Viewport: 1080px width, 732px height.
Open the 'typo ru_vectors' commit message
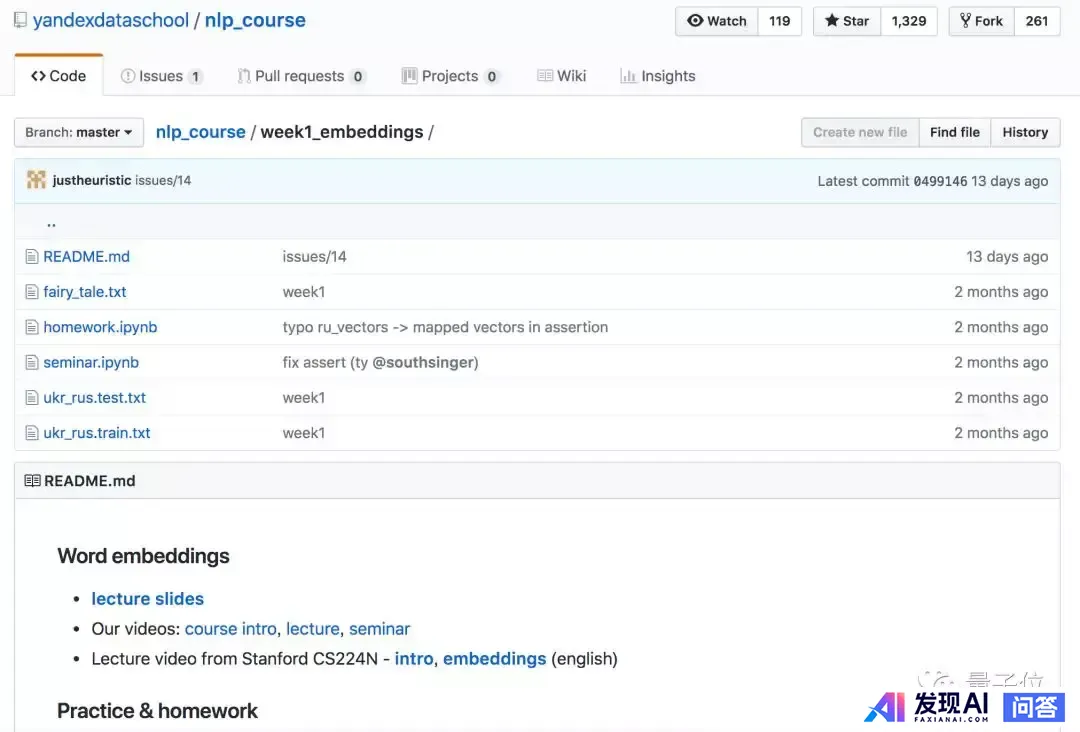(x=445, y=327)
